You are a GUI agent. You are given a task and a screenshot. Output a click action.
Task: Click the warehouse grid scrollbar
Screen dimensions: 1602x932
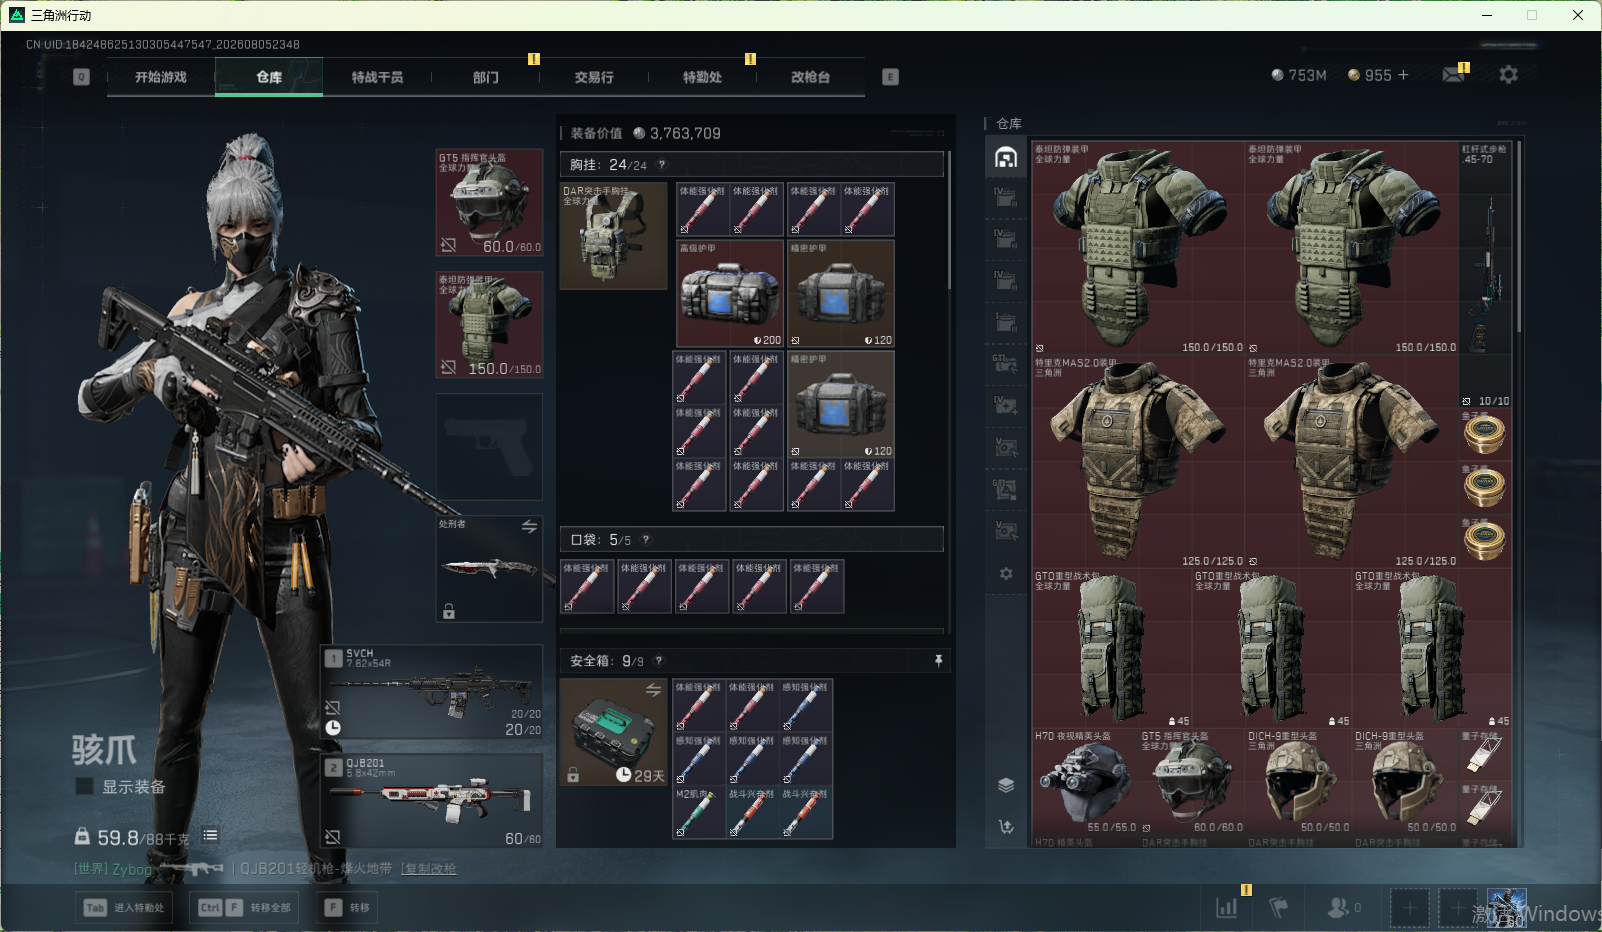pos(1519,236)
